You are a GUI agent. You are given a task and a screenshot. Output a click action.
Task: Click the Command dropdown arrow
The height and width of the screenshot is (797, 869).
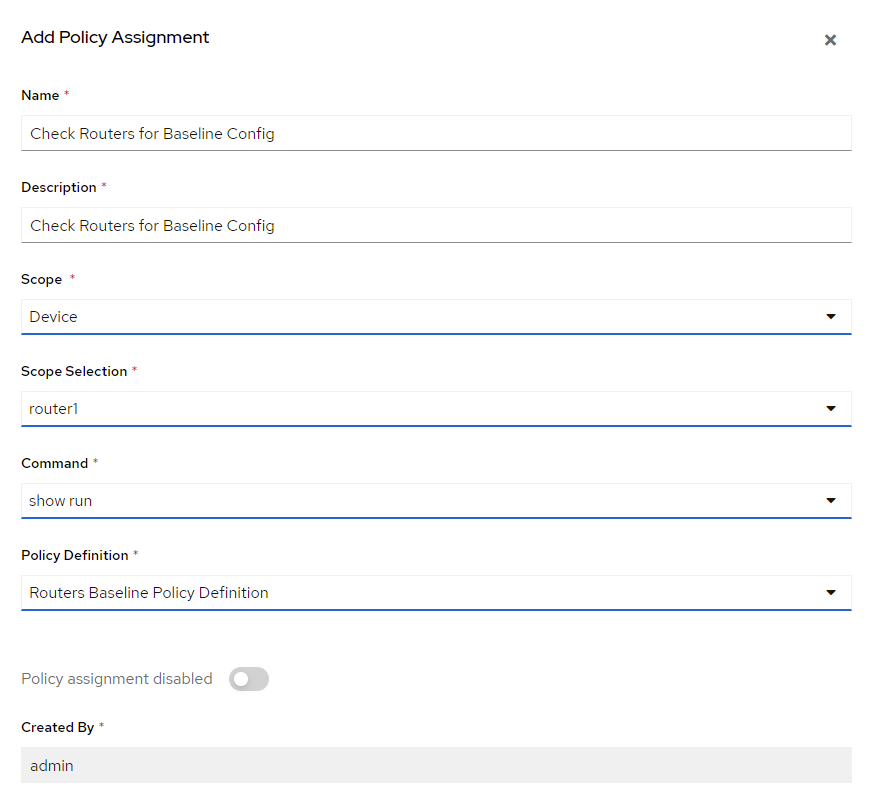coord(830,500)
